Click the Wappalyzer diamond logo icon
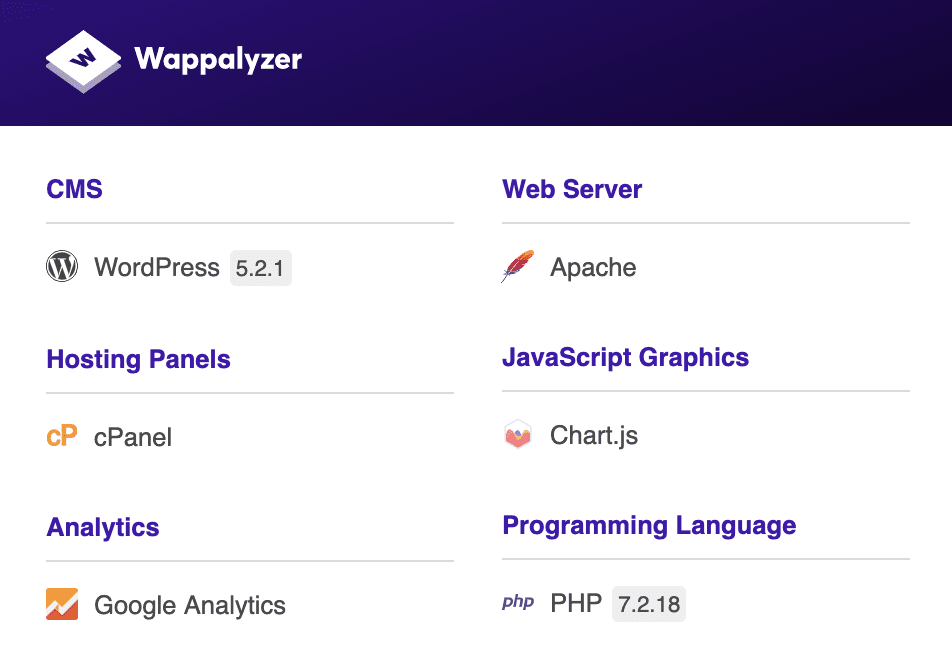Viewport: 952px width, 660px height. click(x=83, y=61)
